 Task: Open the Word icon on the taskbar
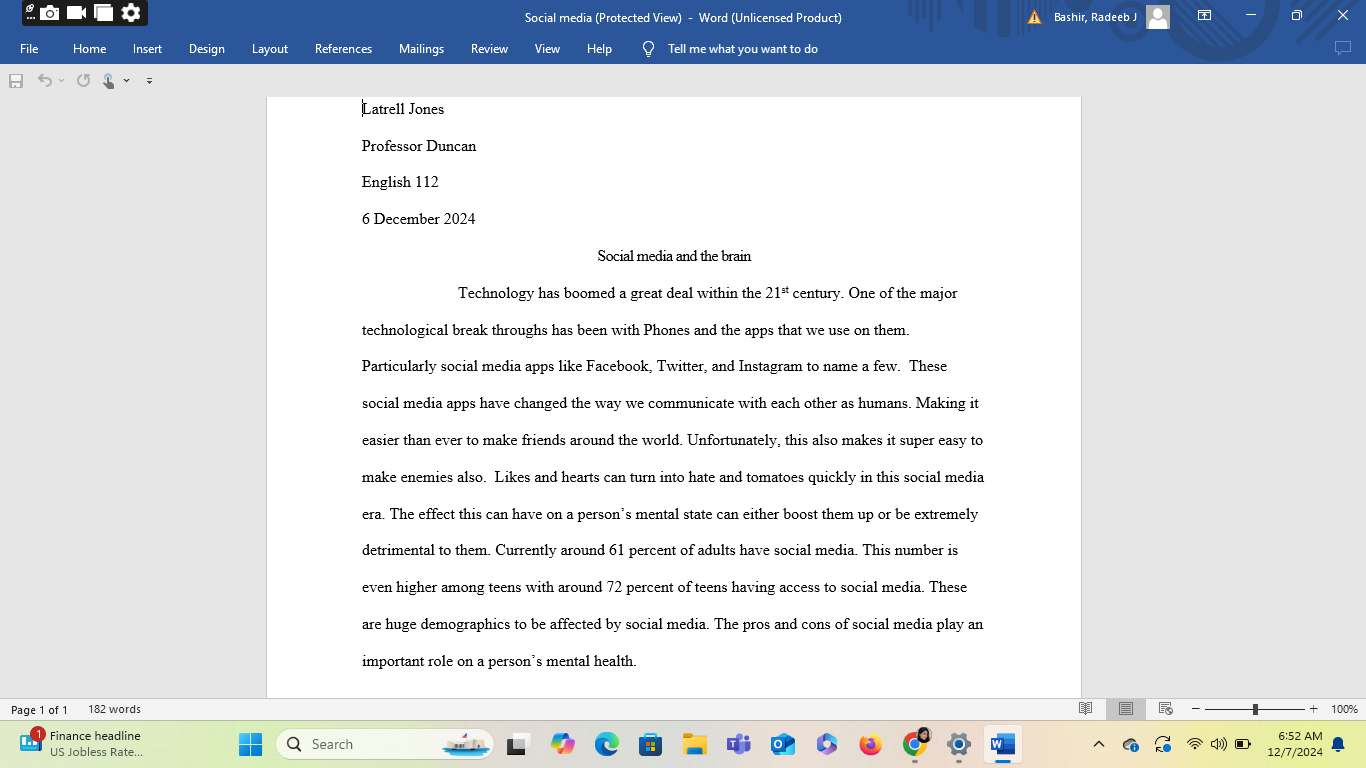click(x=1001, y=744)
